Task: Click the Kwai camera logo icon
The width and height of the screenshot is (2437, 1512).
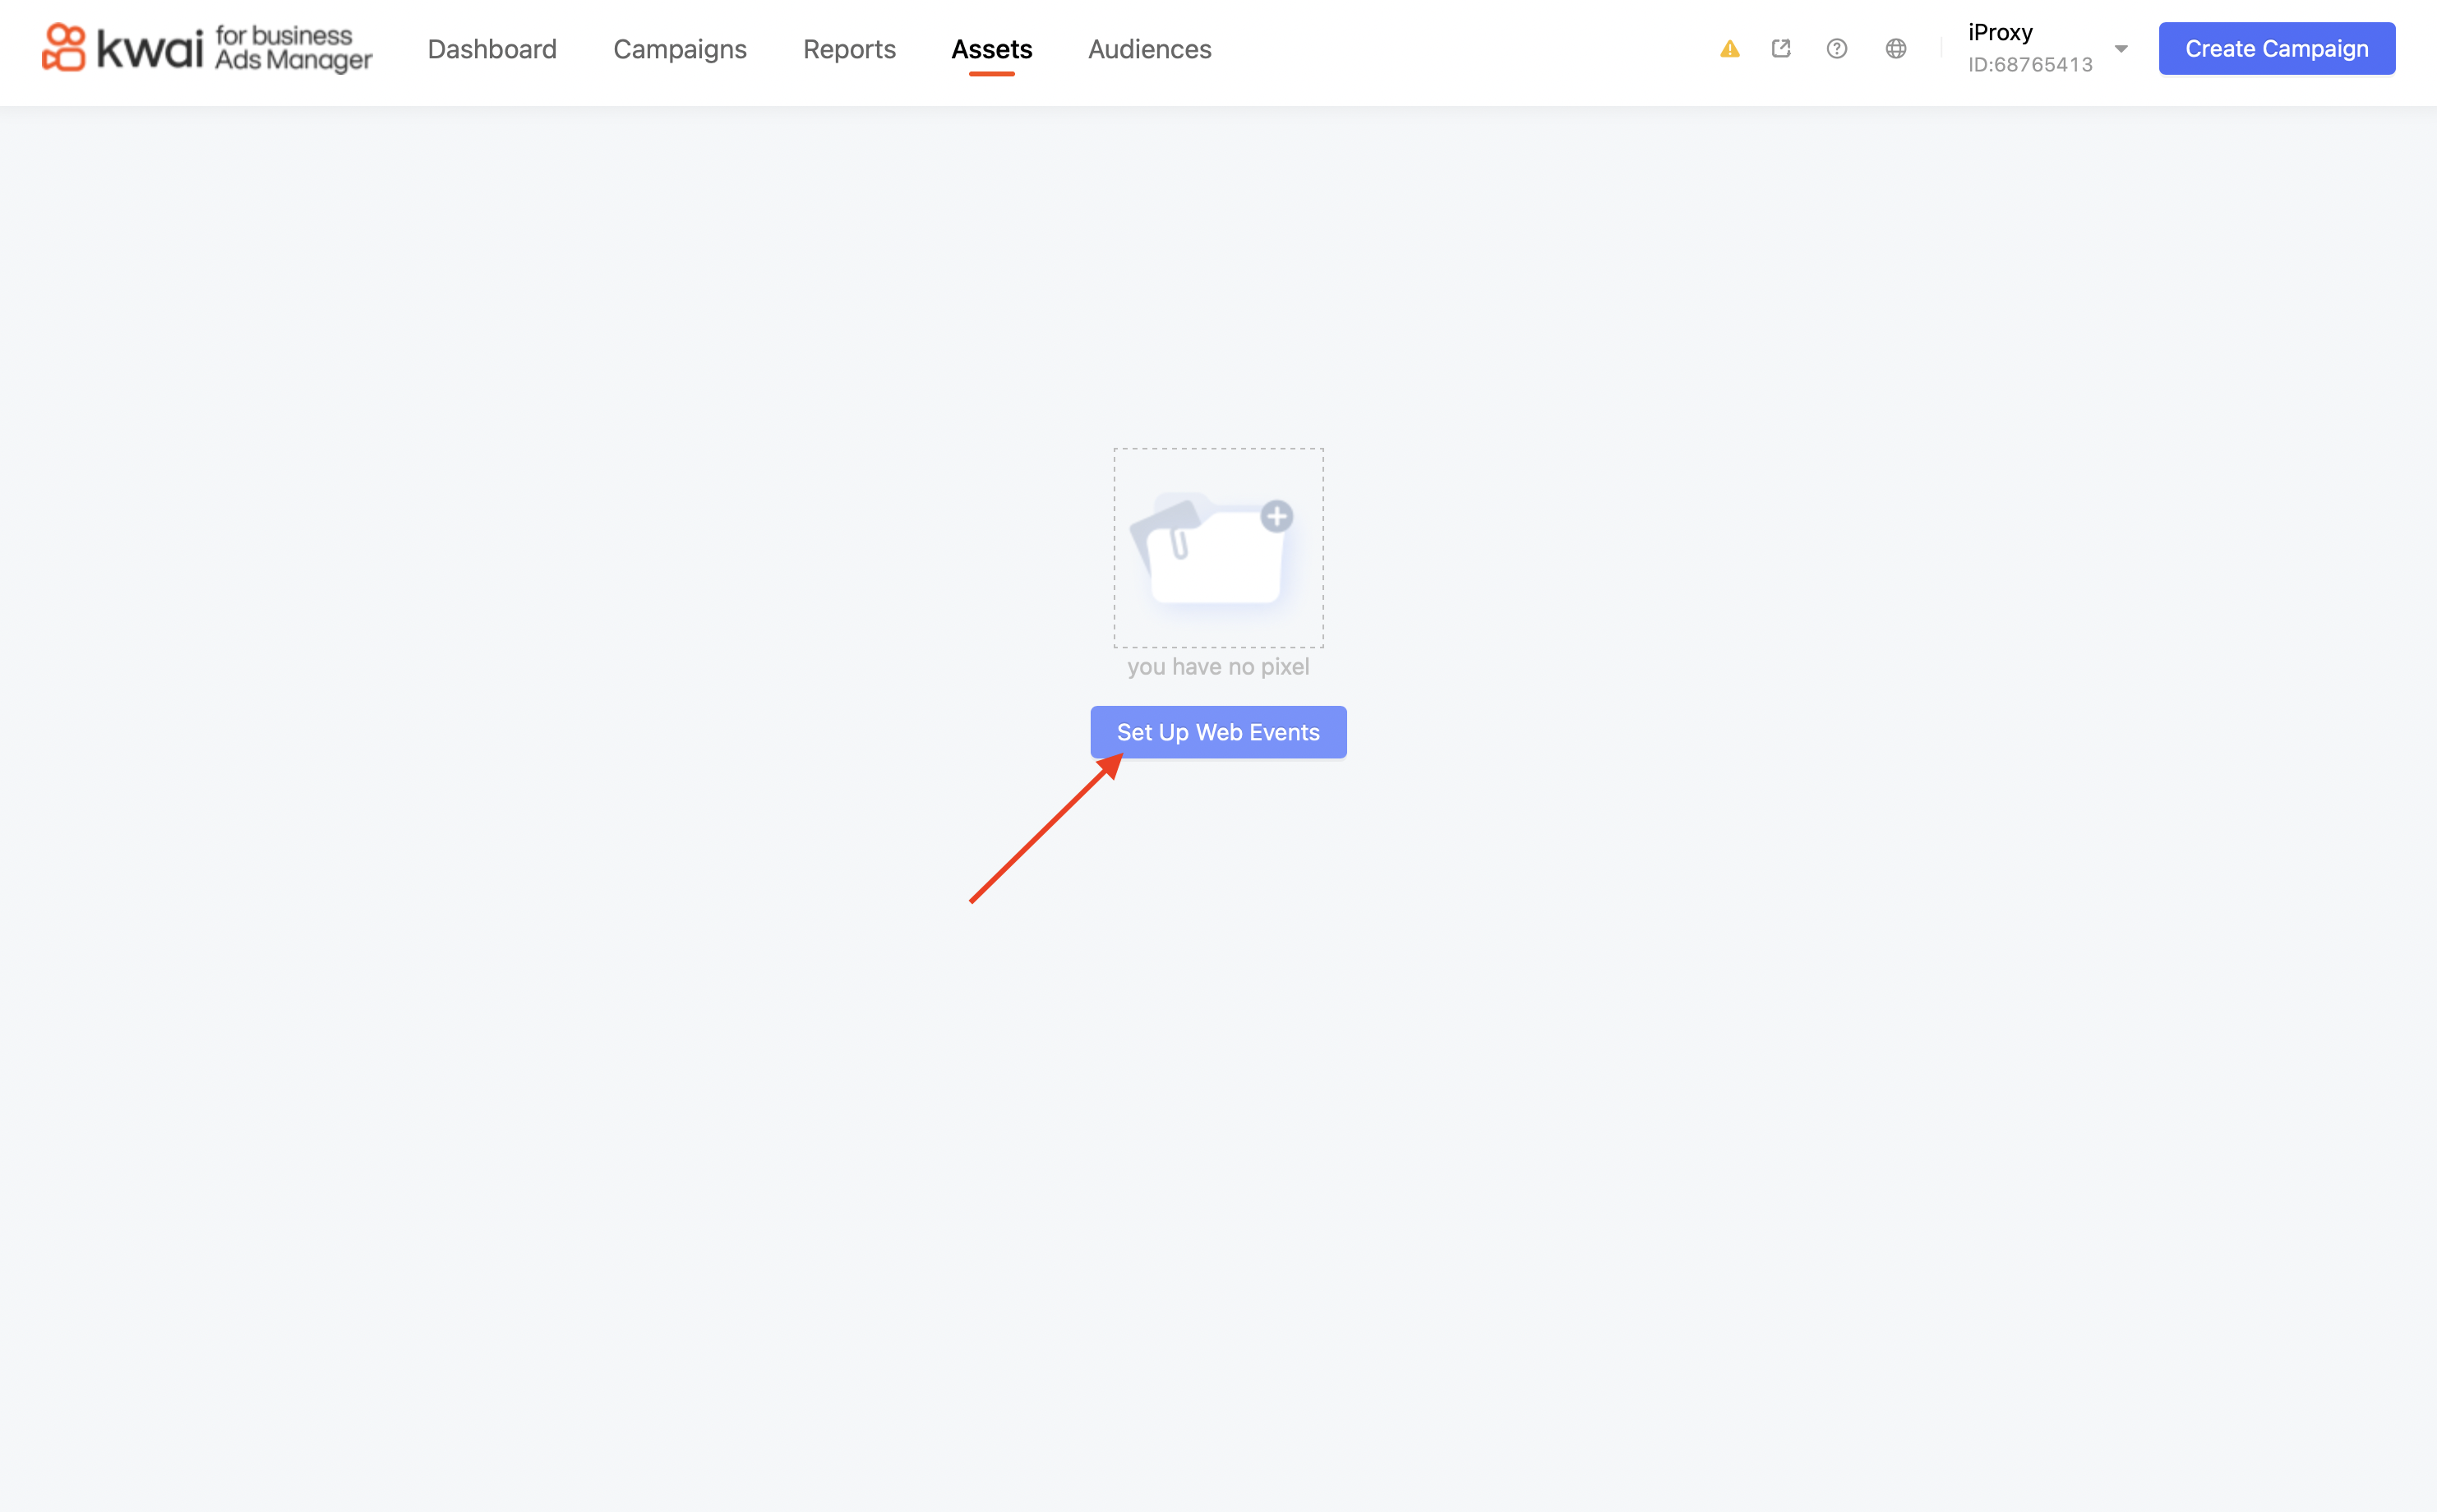Action: coord(64,48)
